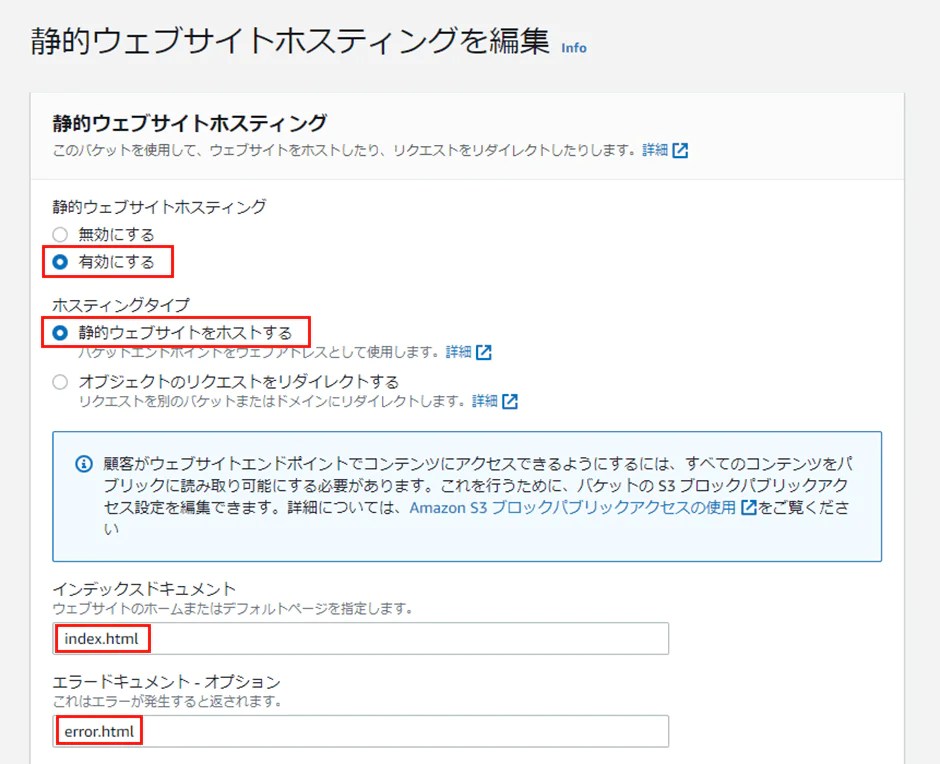Select the 有効にする radio button

(59, 261)
